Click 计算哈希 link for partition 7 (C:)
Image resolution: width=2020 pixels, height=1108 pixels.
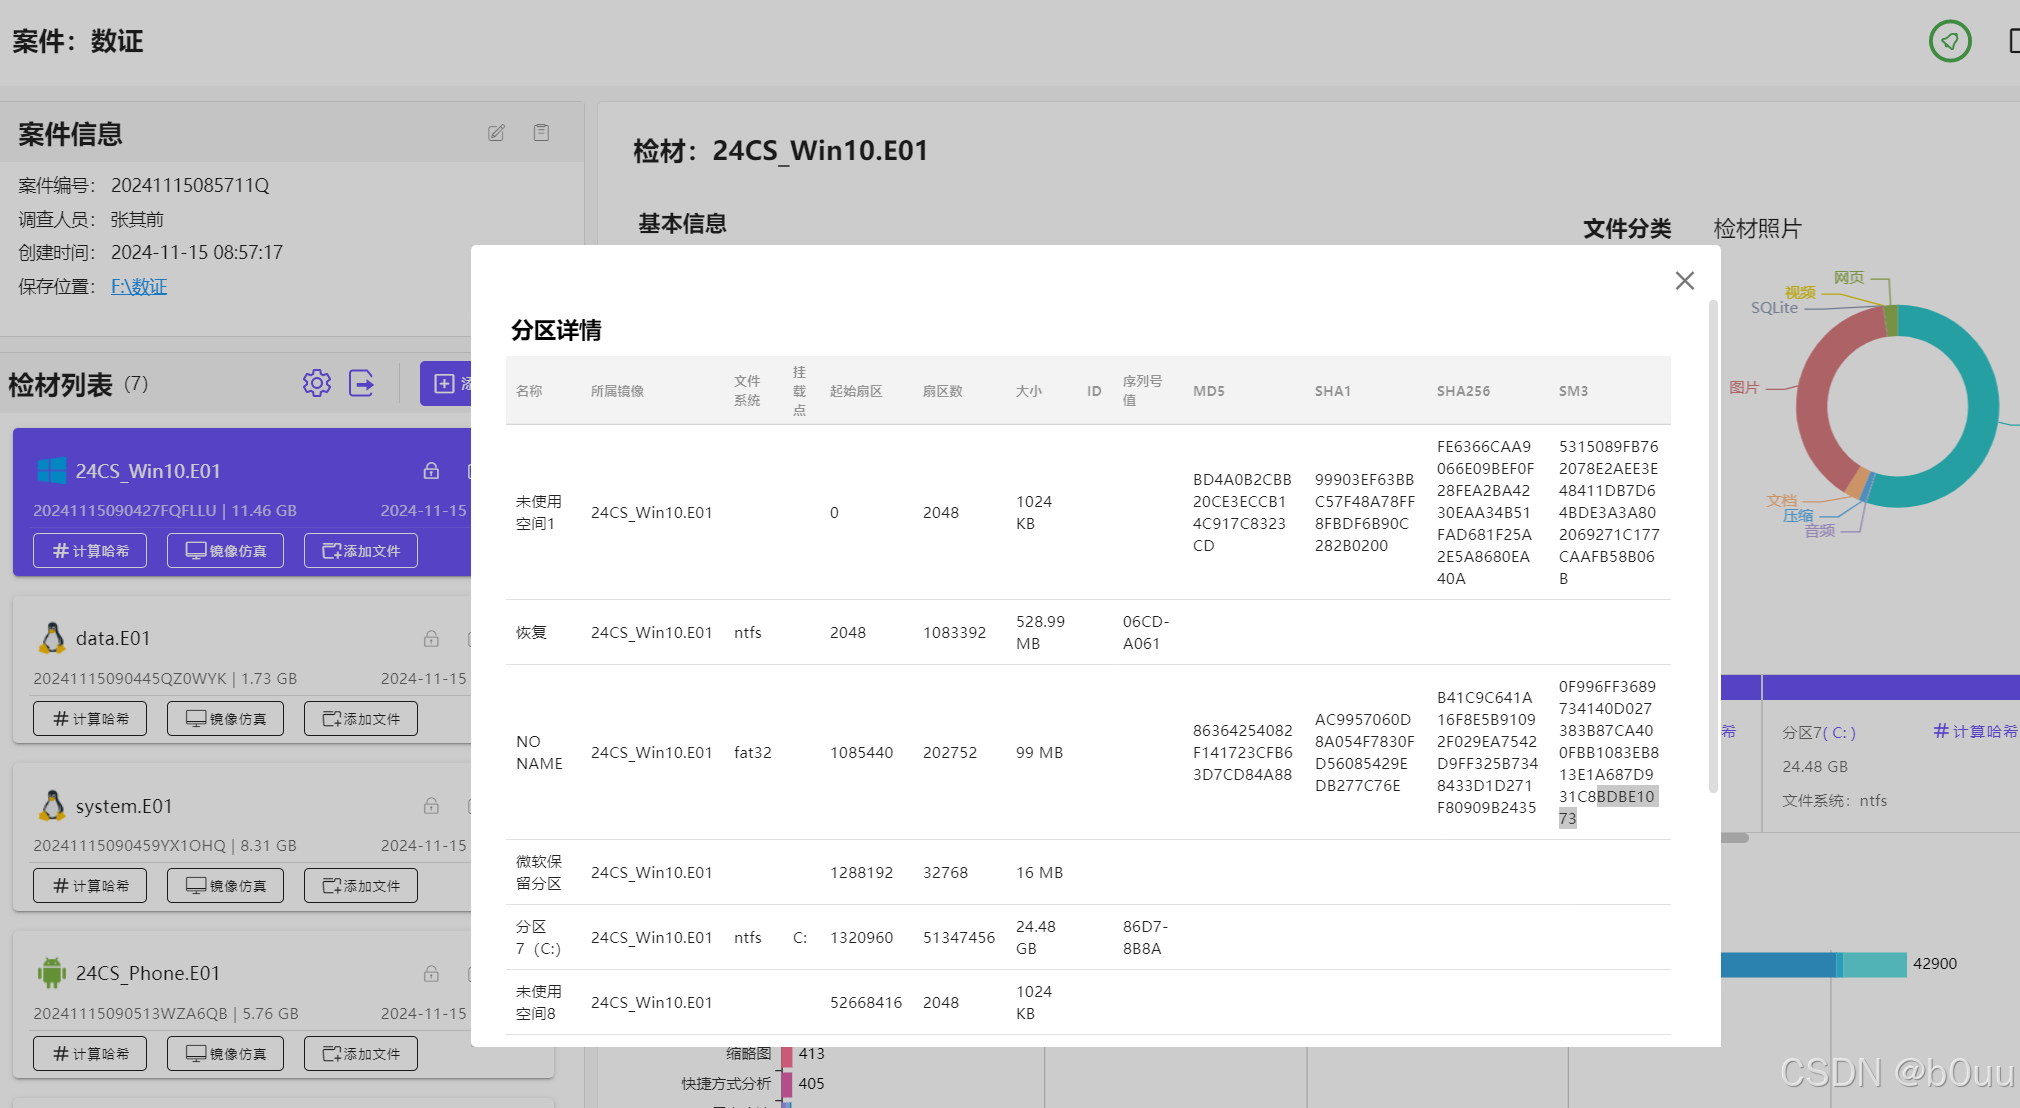click(1975, 732)
